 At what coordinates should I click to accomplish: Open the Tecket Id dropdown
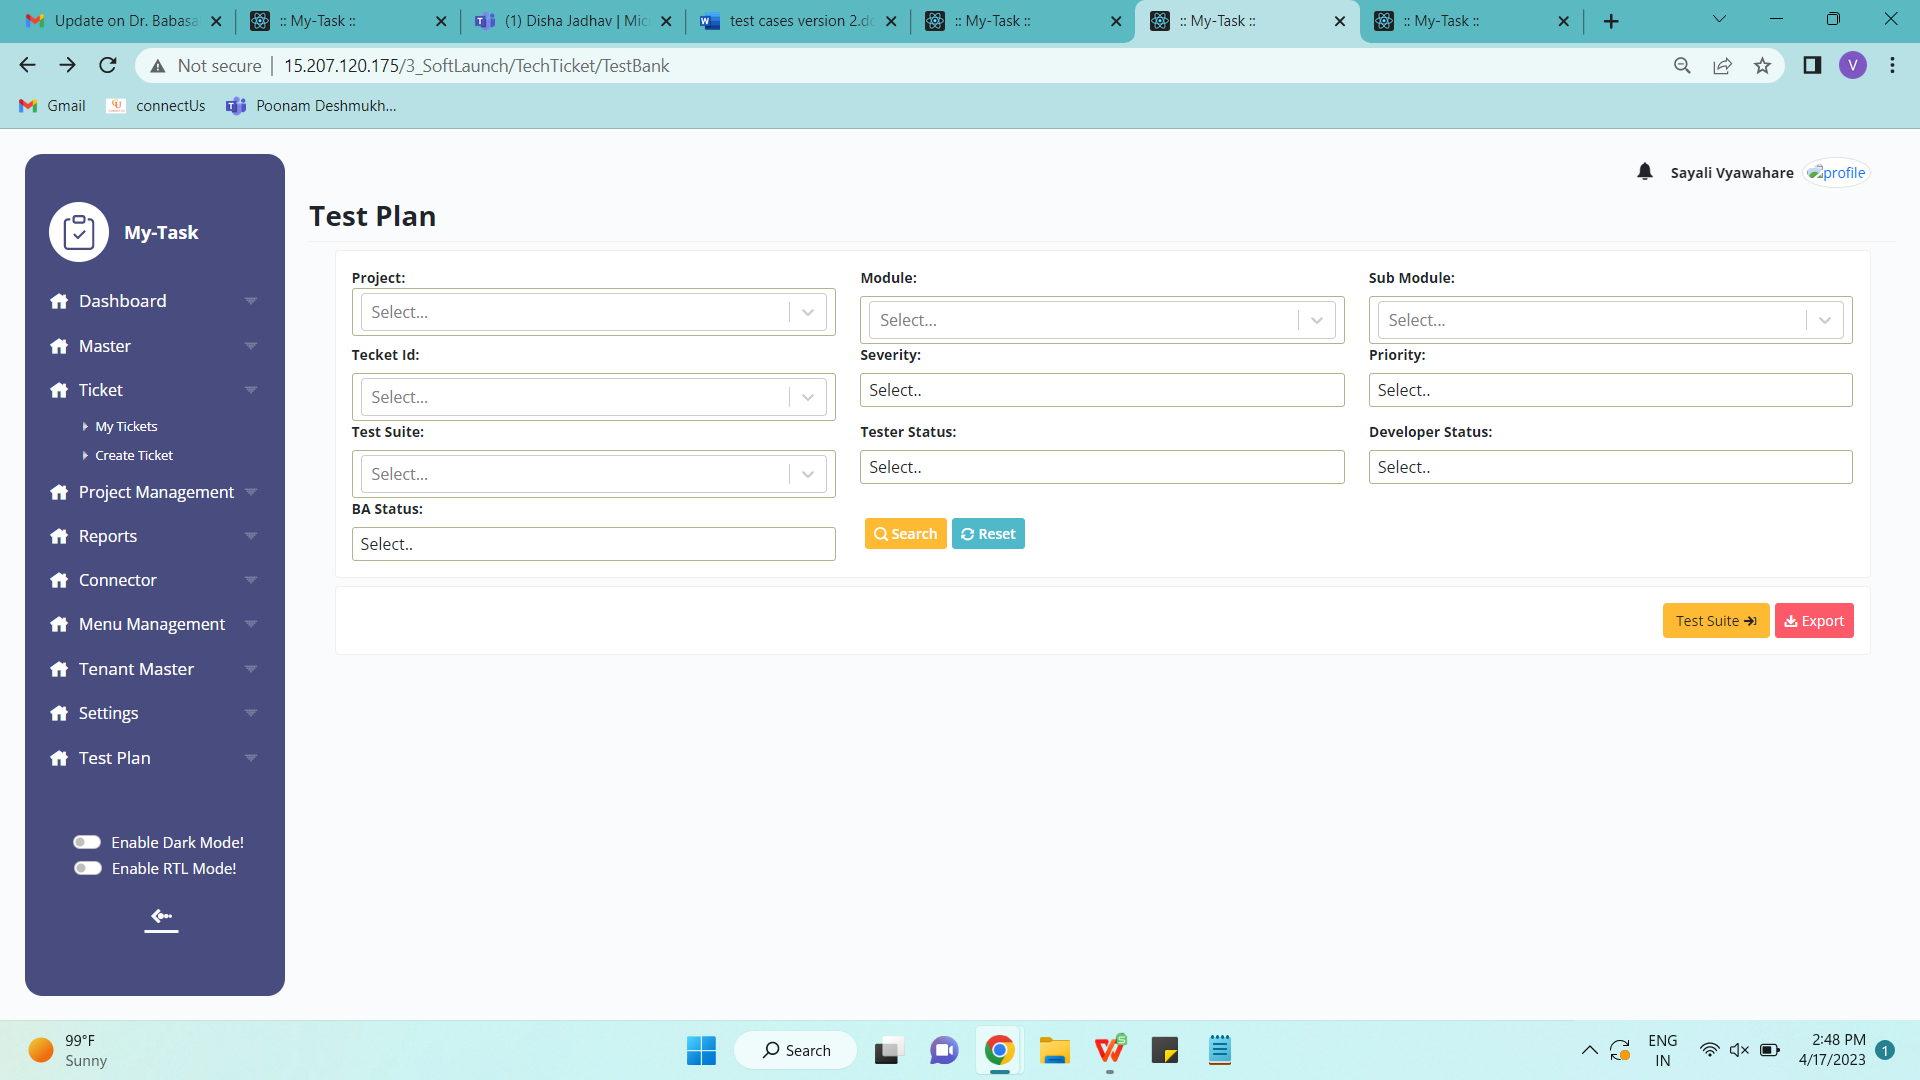593,397
